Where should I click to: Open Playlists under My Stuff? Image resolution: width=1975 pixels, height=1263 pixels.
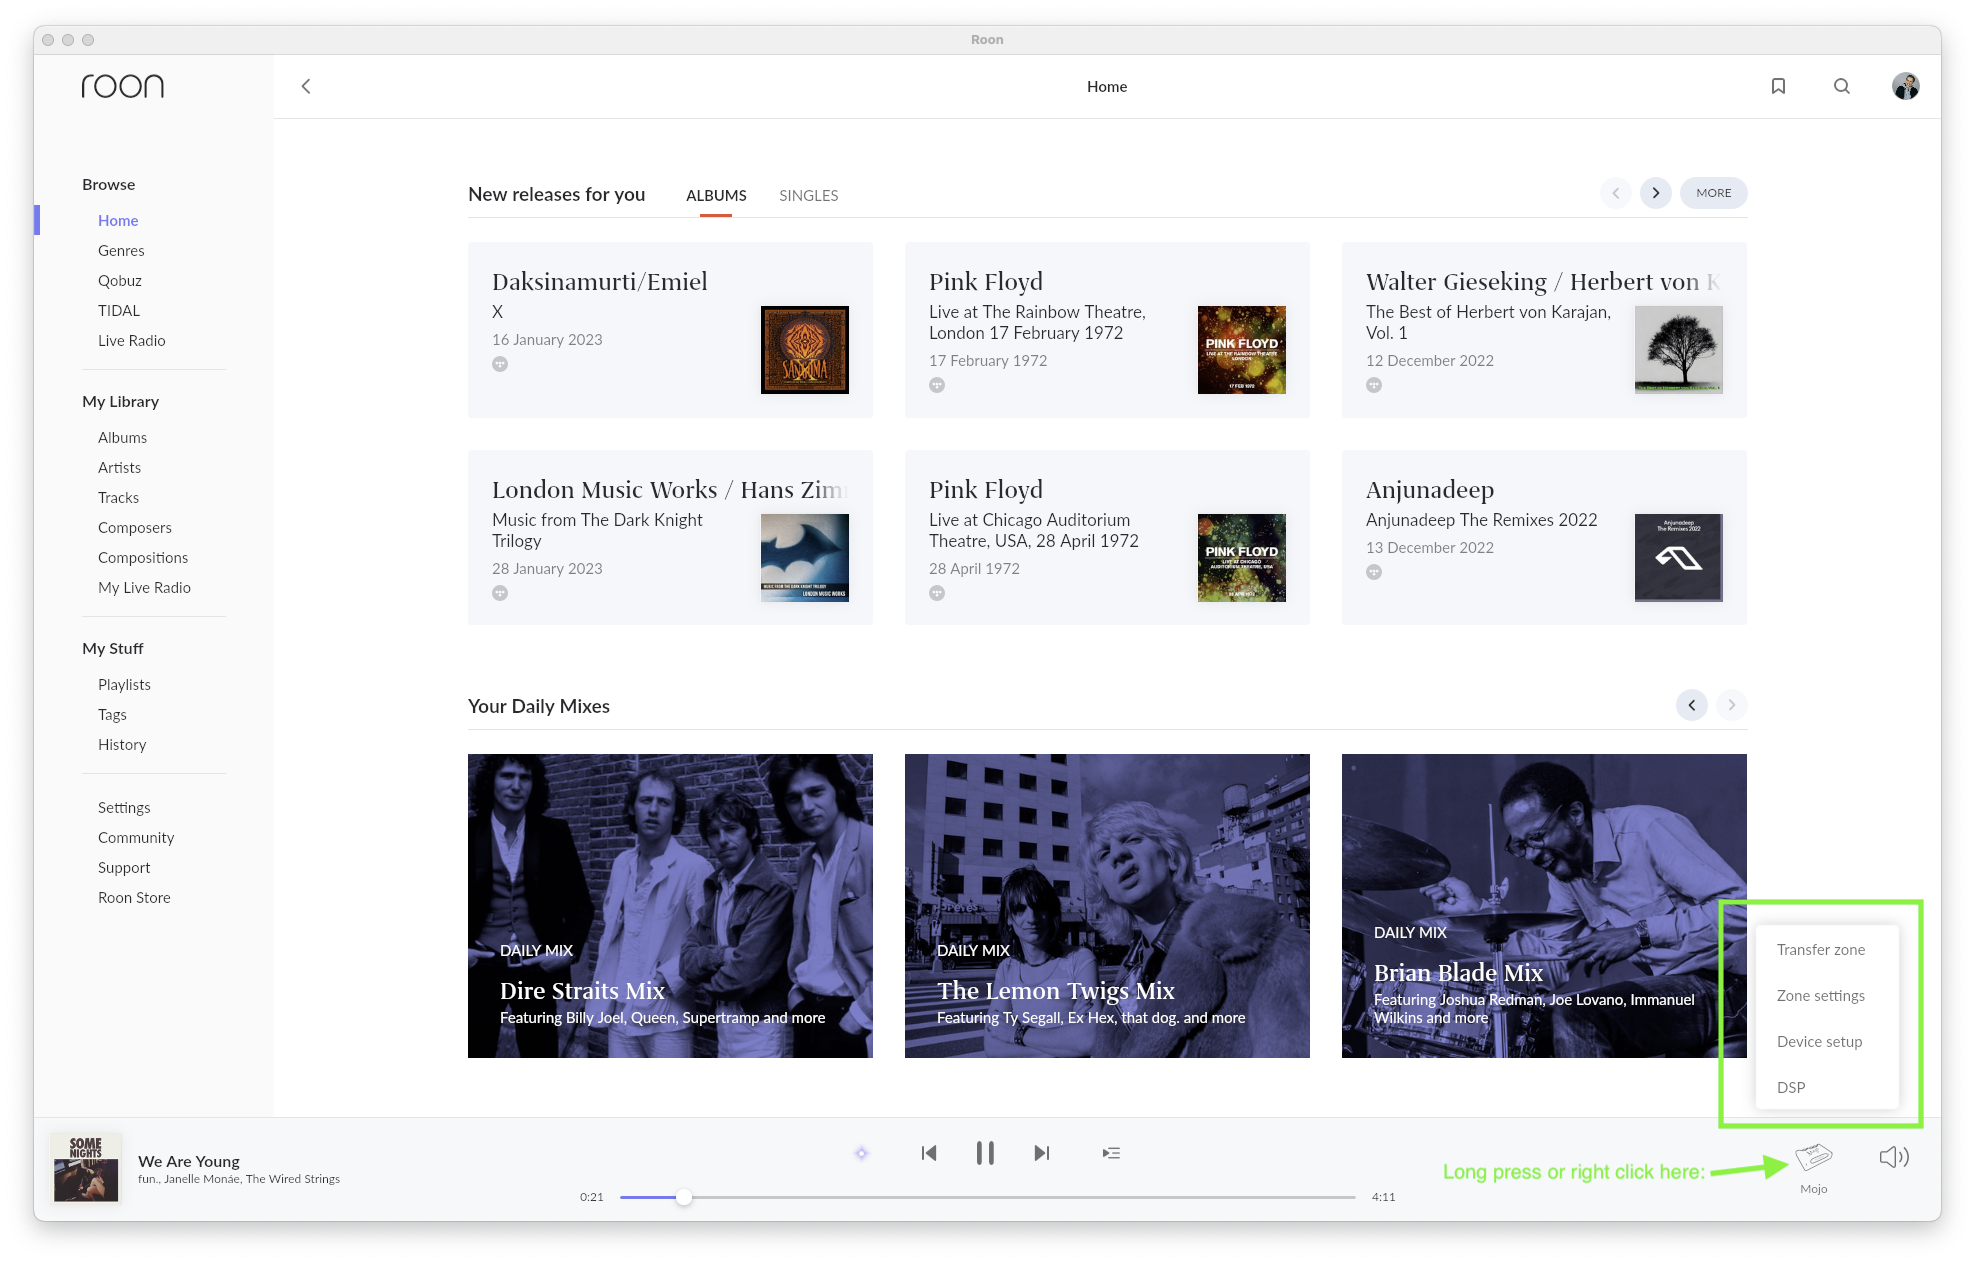tap(124, 684)
